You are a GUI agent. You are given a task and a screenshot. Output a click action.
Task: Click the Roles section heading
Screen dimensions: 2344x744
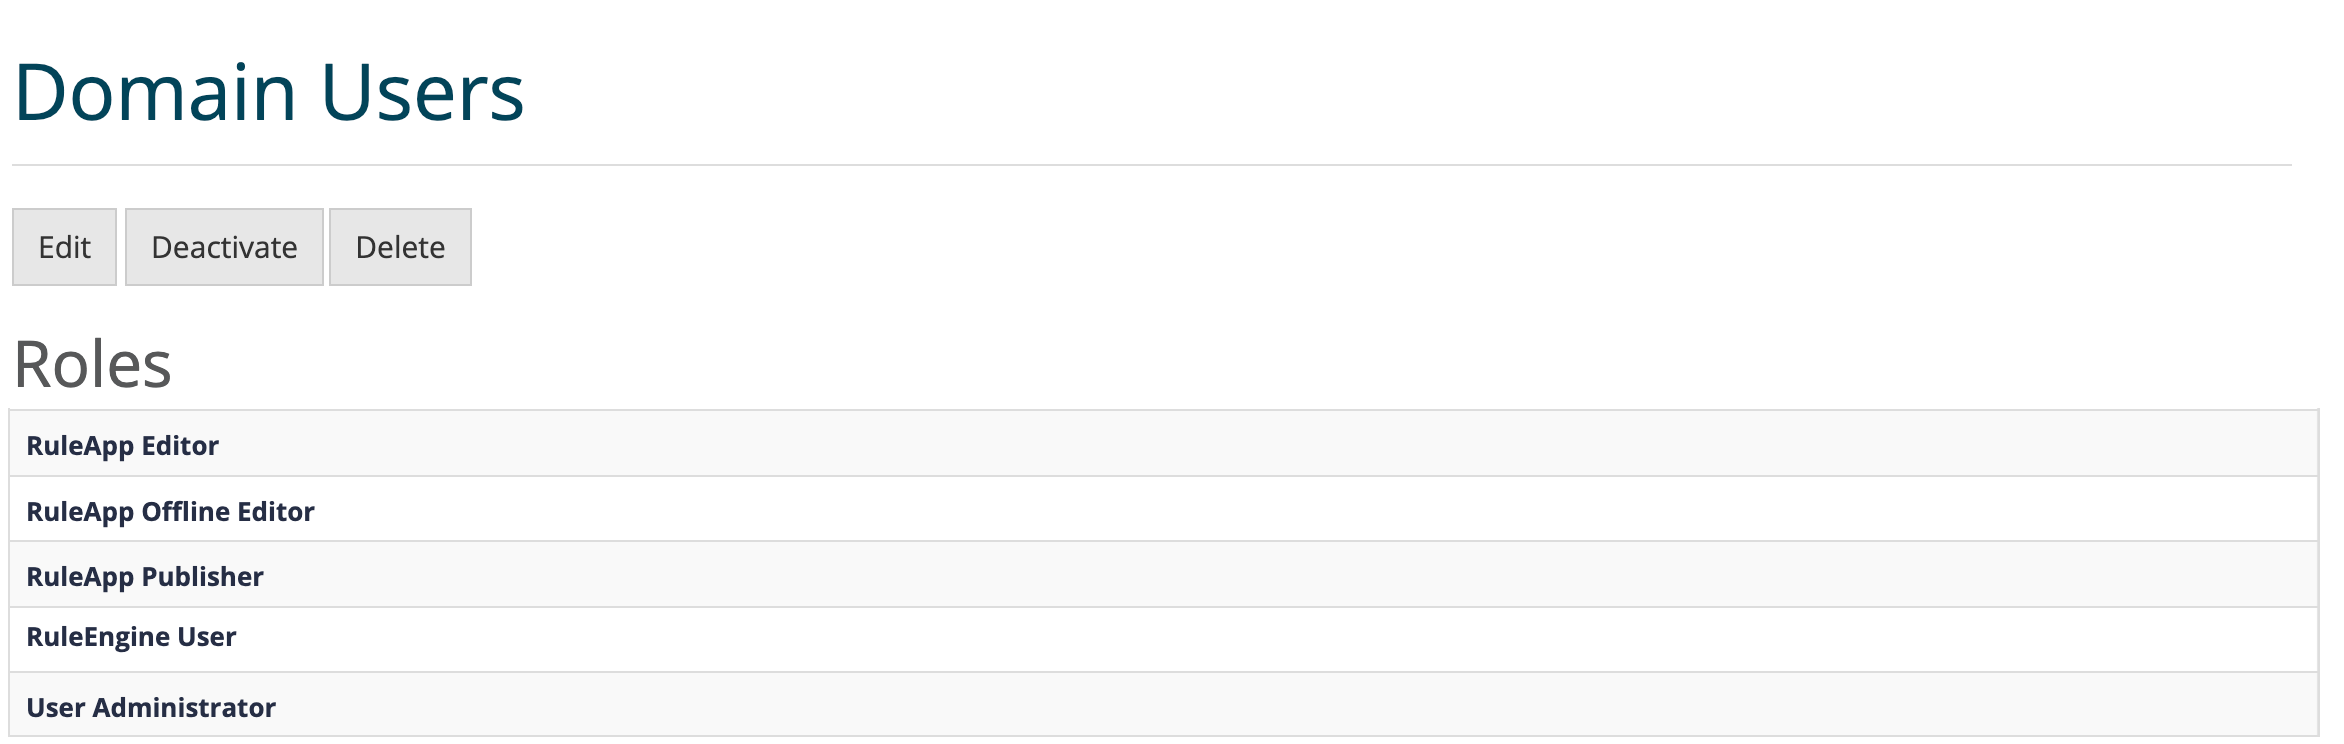(x=92, y=364)
